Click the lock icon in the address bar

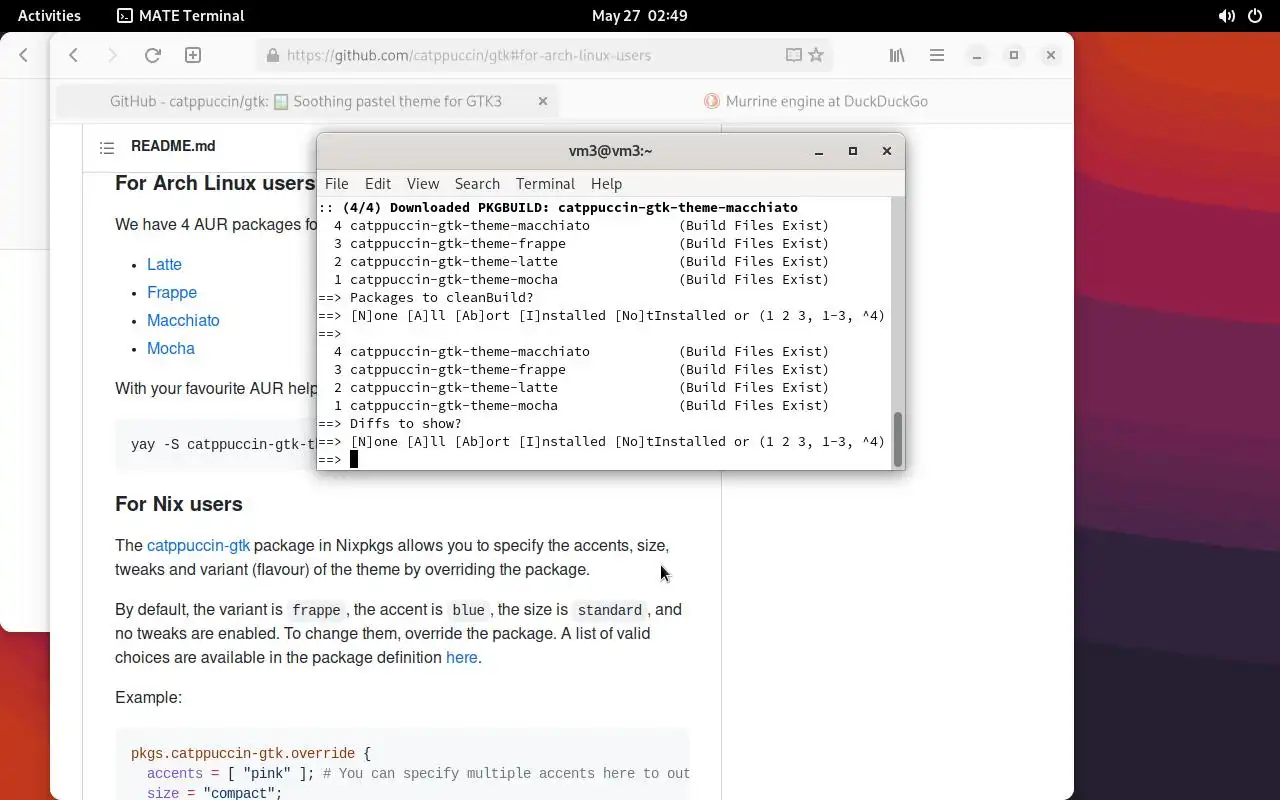272,55
